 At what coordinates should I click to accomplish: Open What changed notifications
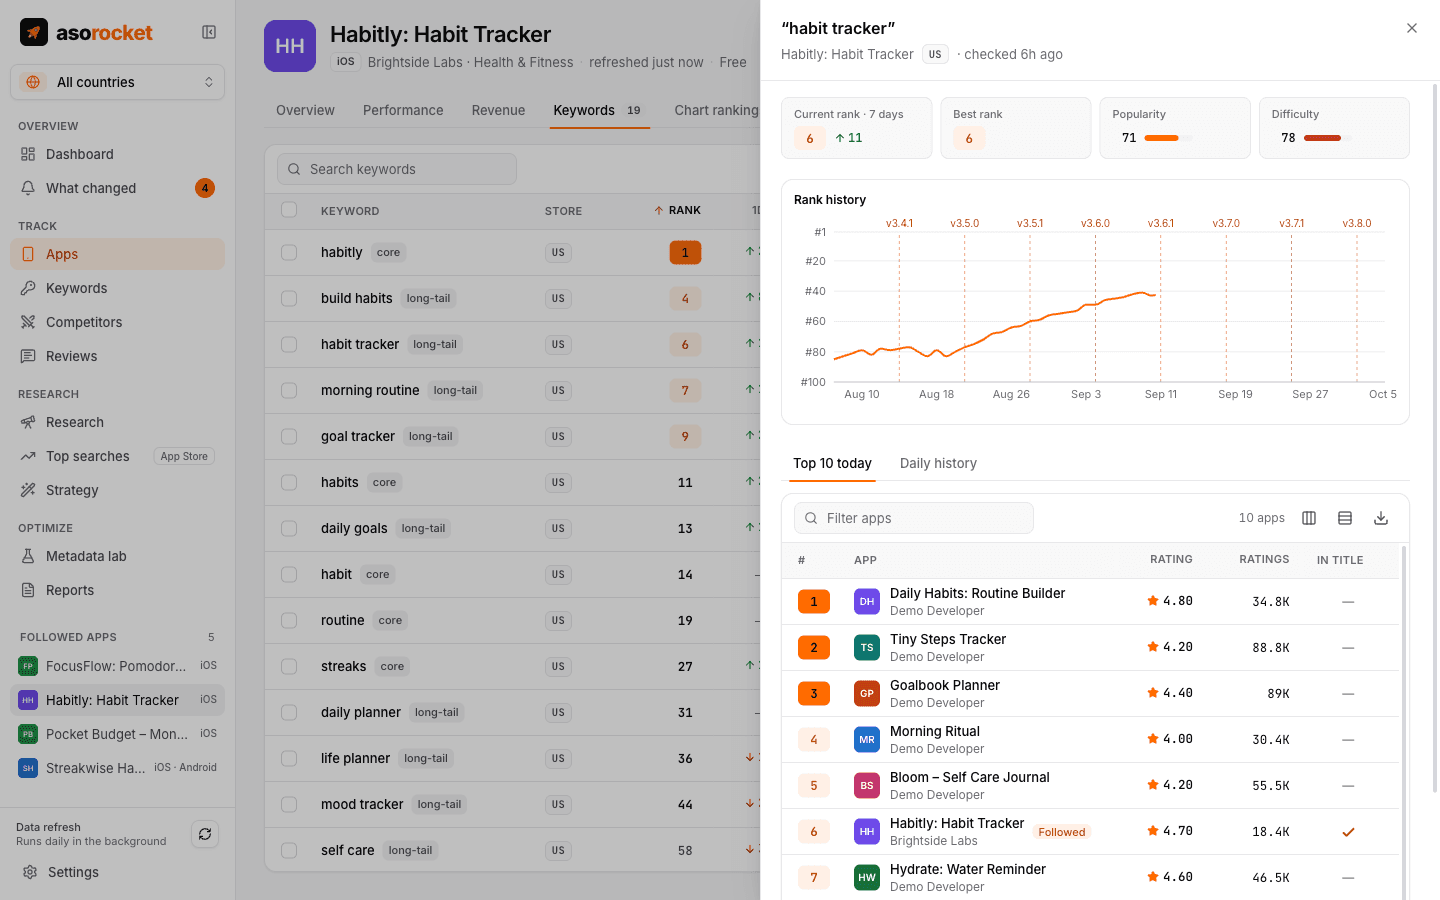point(117,188)
